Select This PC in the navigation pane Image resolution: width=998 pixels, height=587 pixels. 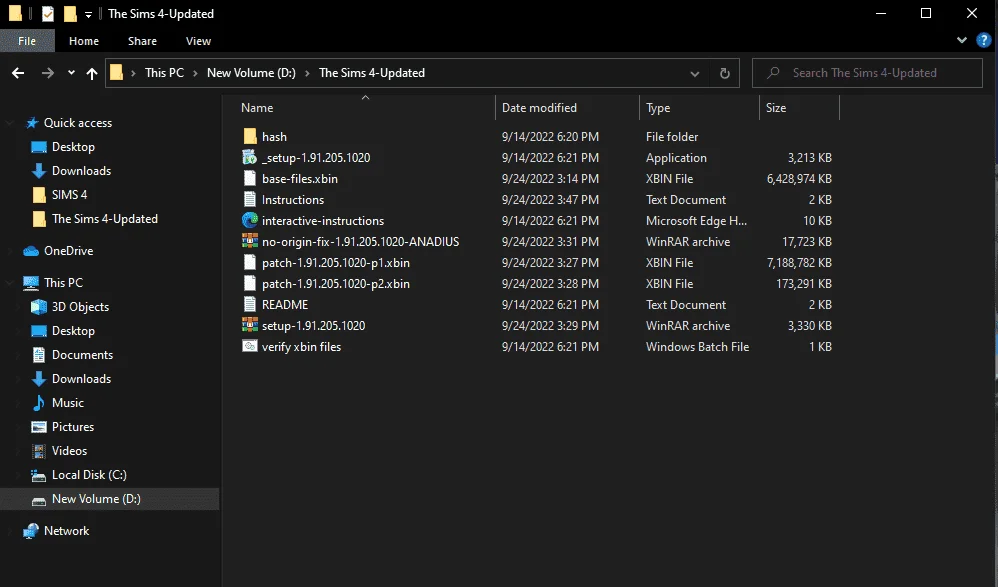[63, 283]
